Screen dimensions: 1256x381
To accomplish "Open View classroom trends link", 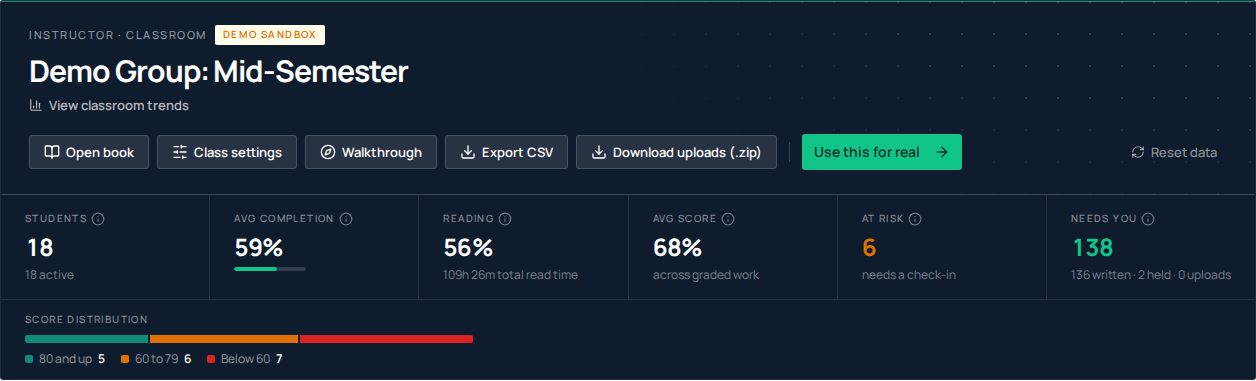I will (x=109, y=105).
